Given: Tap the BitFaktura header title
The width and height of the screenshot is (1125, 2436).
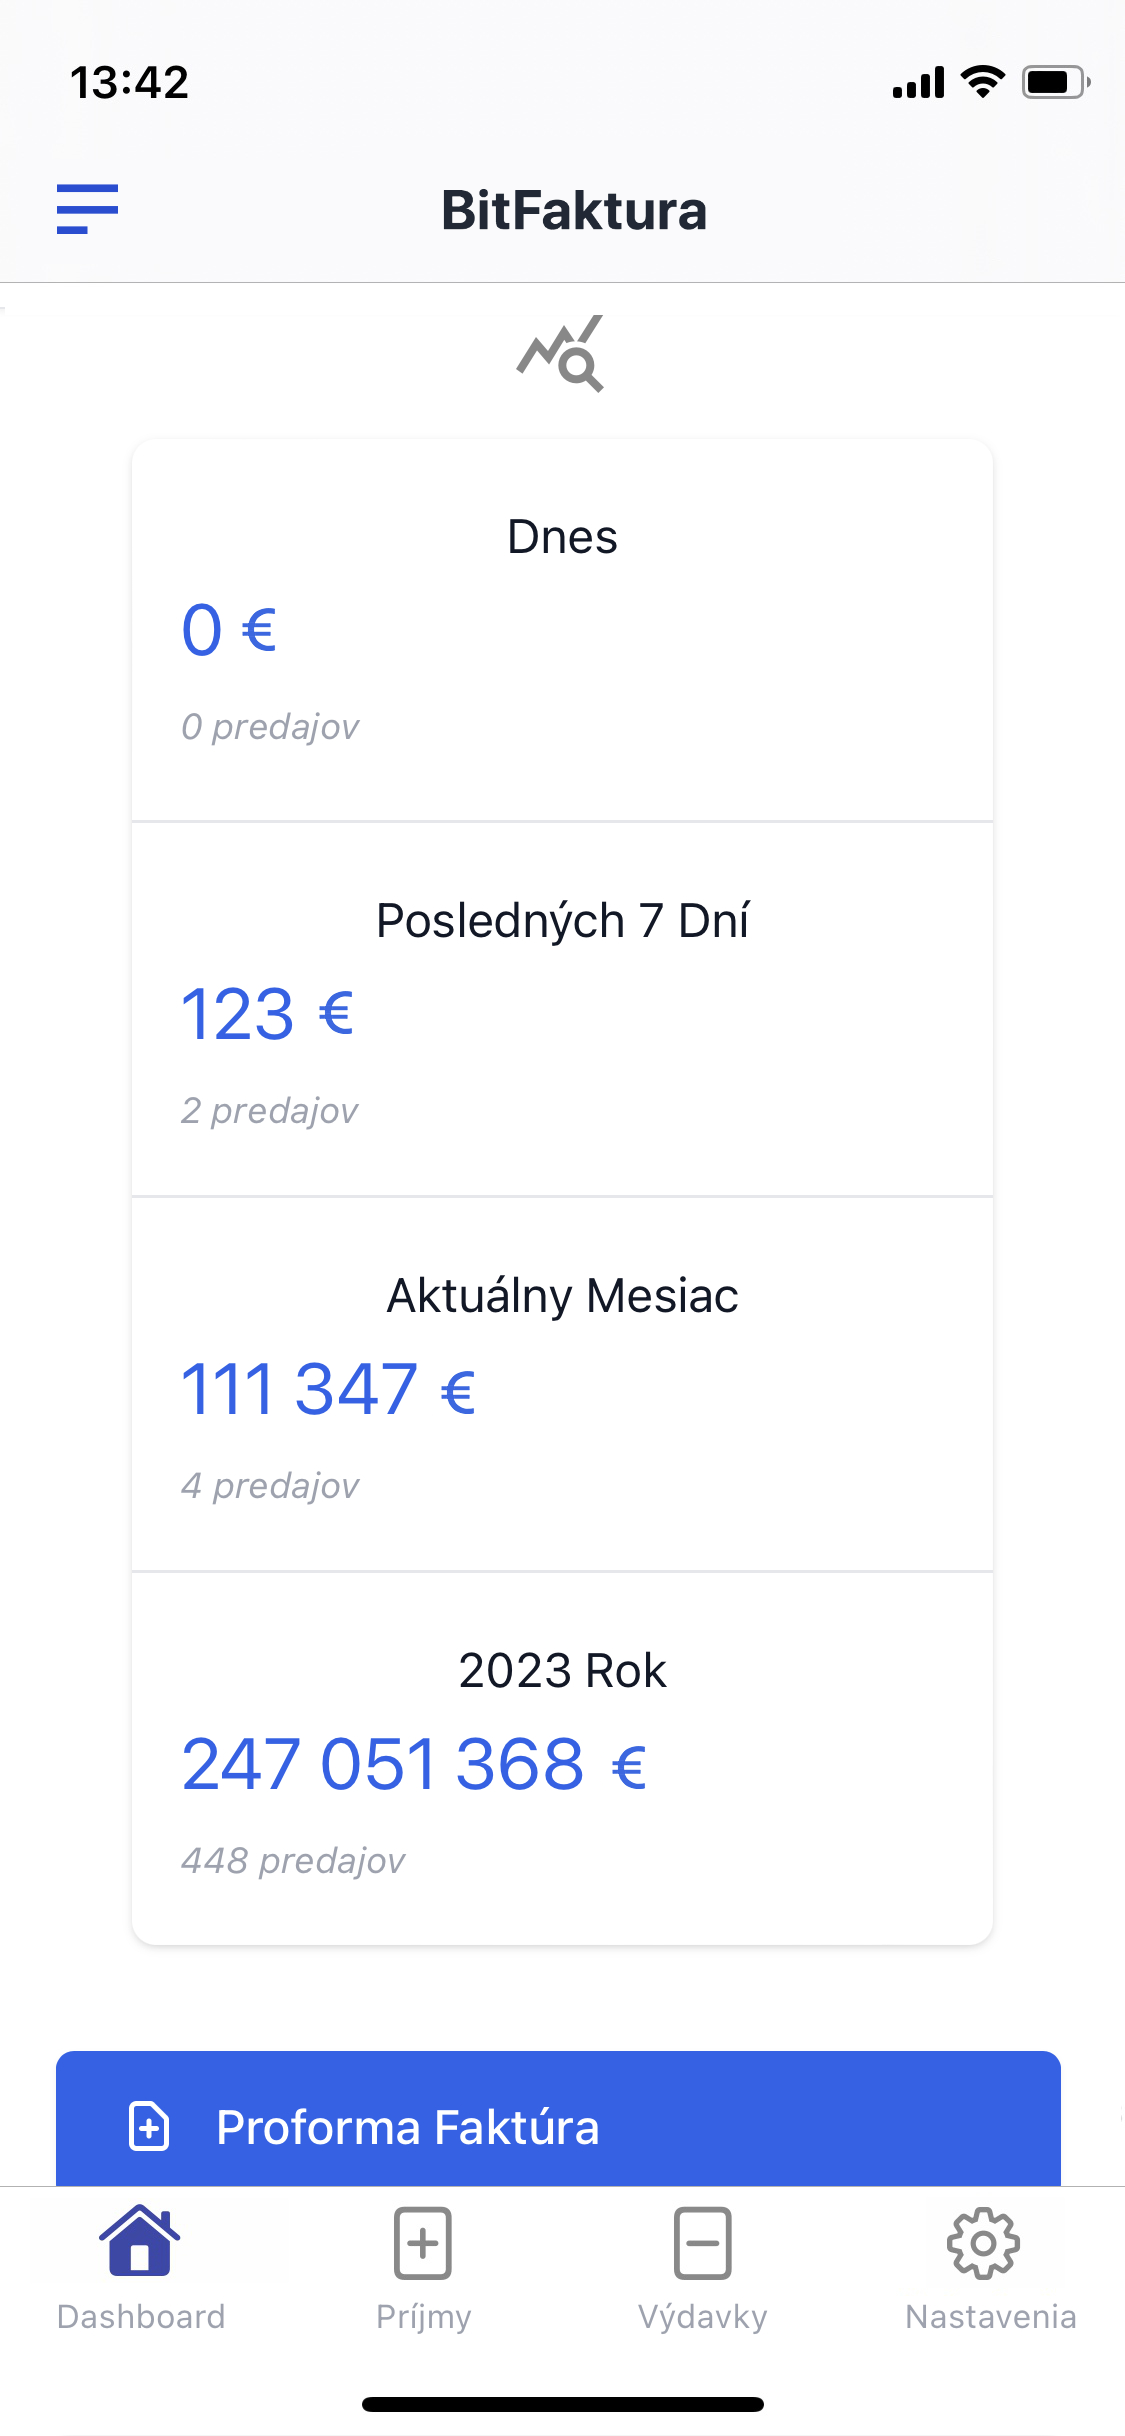Looking at the screenshot, I should click(574, 211).
